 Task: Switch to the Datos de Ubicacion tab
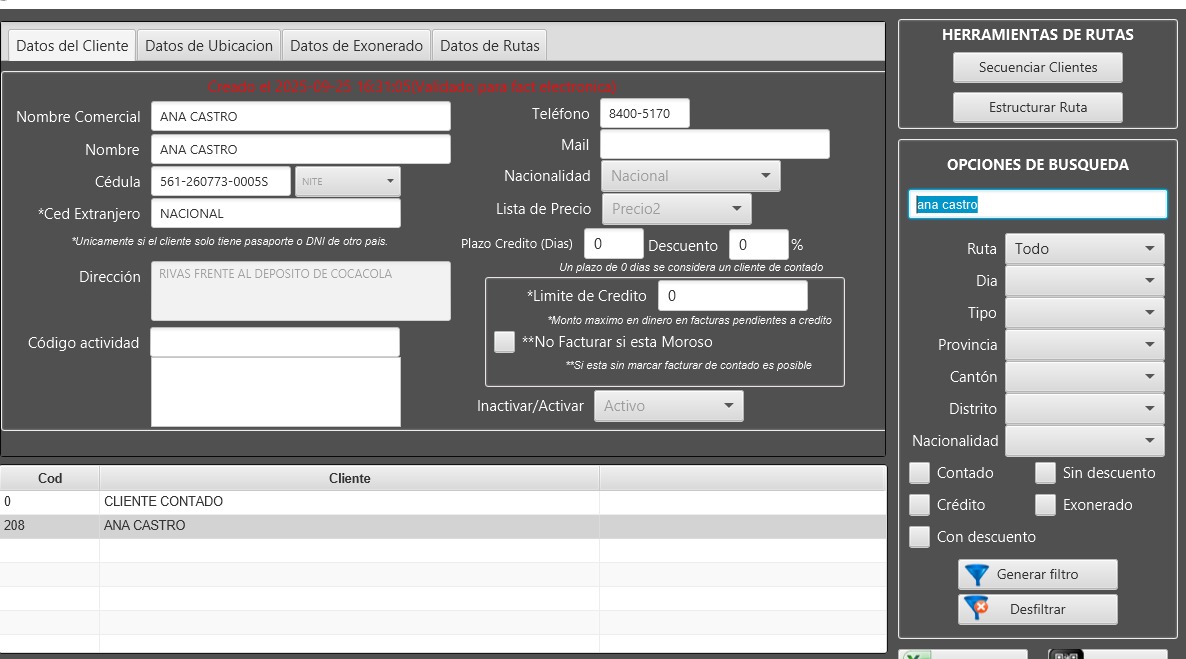click(209, 46)
